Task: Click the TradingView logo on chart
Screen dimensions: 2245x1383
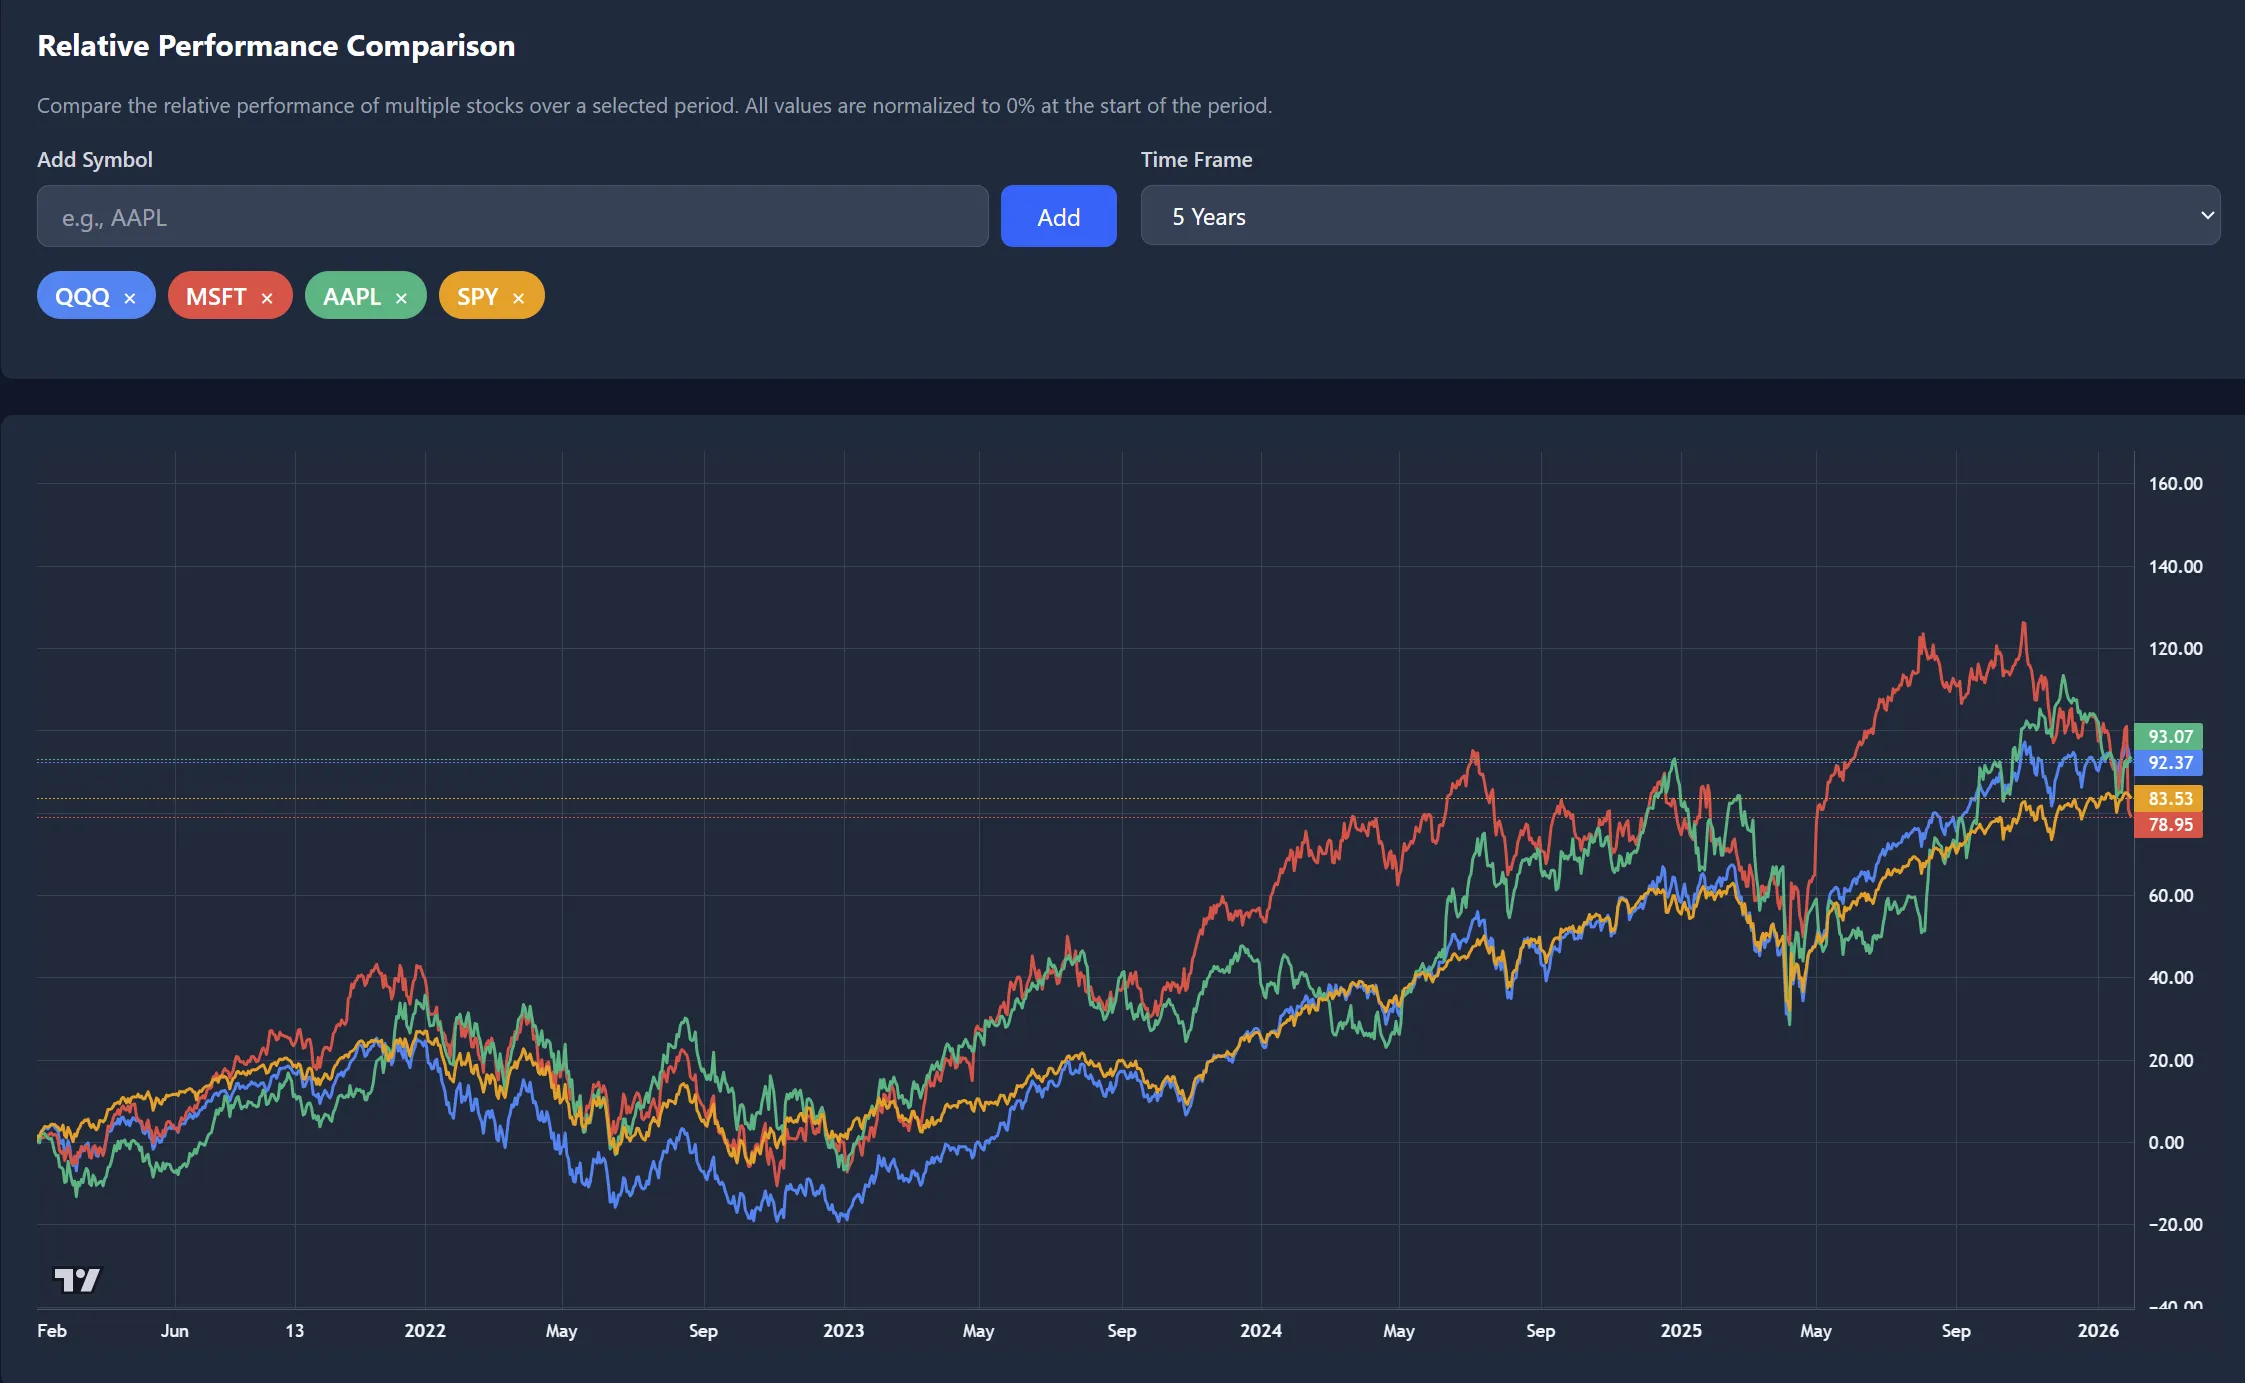Action: pos(77,1279)
